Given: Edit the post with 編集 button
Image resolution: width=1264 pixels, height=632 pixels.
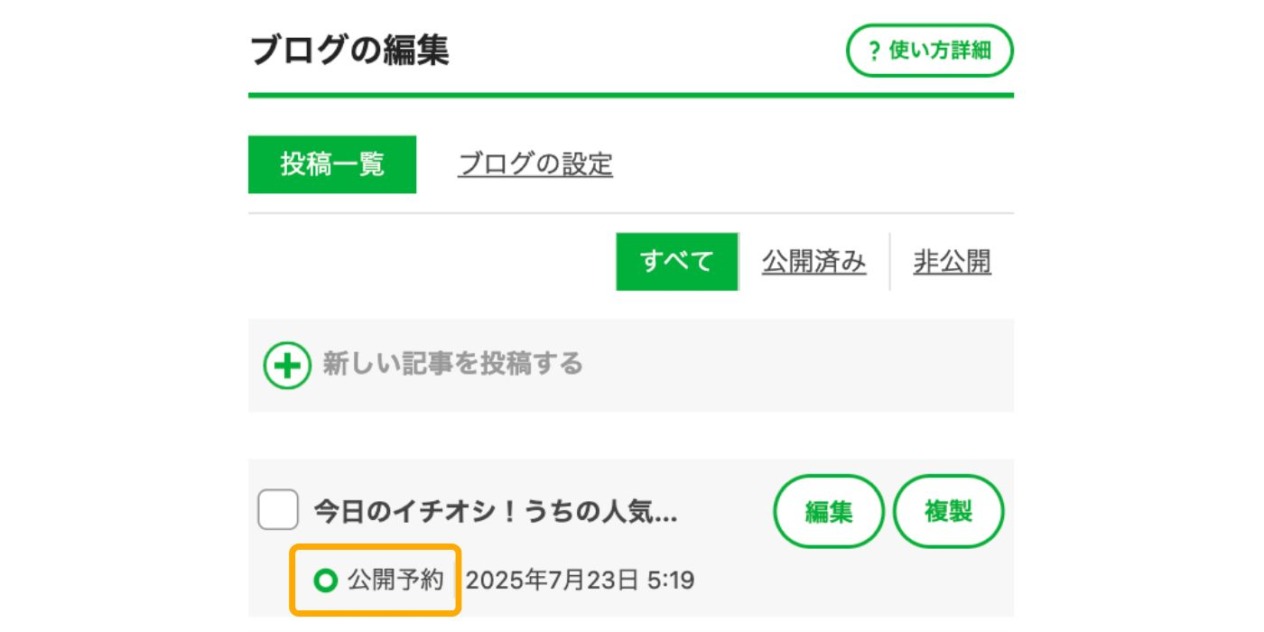Looking at the screenshot, I should 829,511.
